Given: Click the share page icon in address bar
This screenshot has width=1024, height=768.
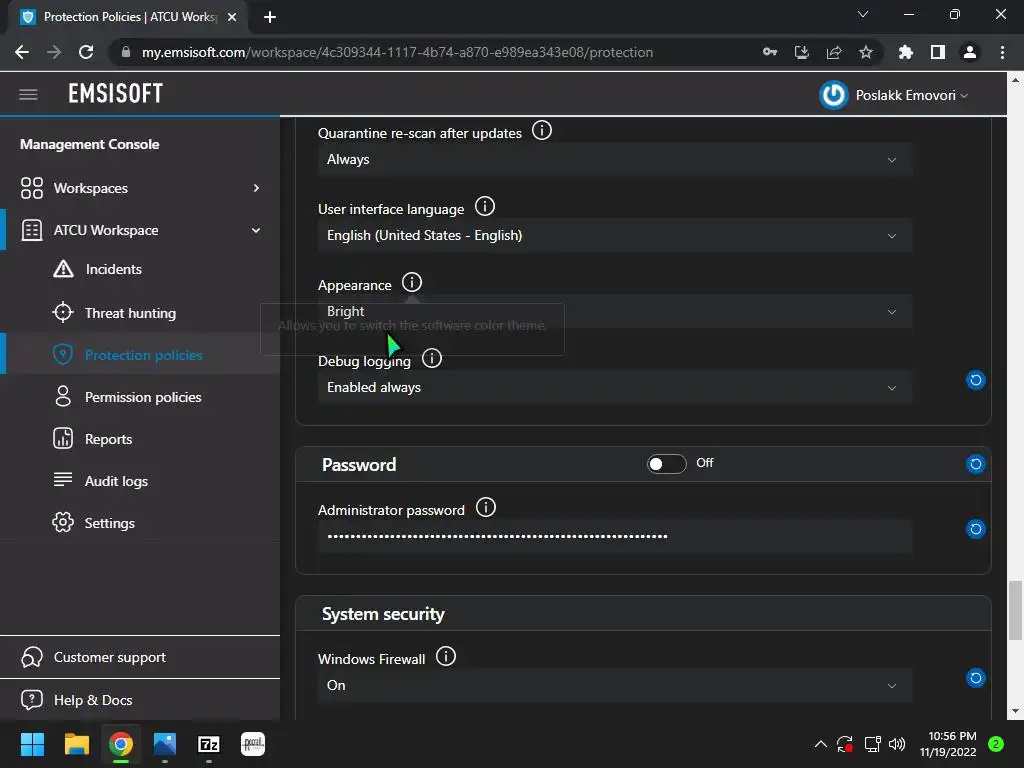Looking at the screenshot, I should point(834,52).
